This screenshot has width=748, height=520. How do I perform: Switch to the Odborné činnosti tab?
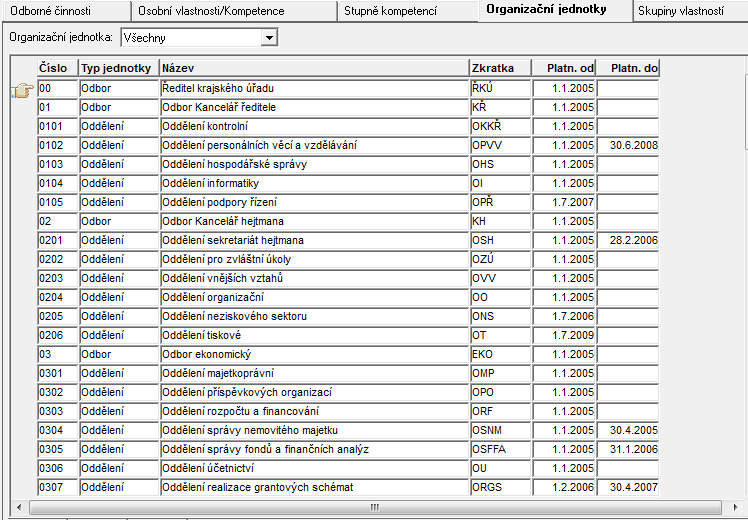65,11
